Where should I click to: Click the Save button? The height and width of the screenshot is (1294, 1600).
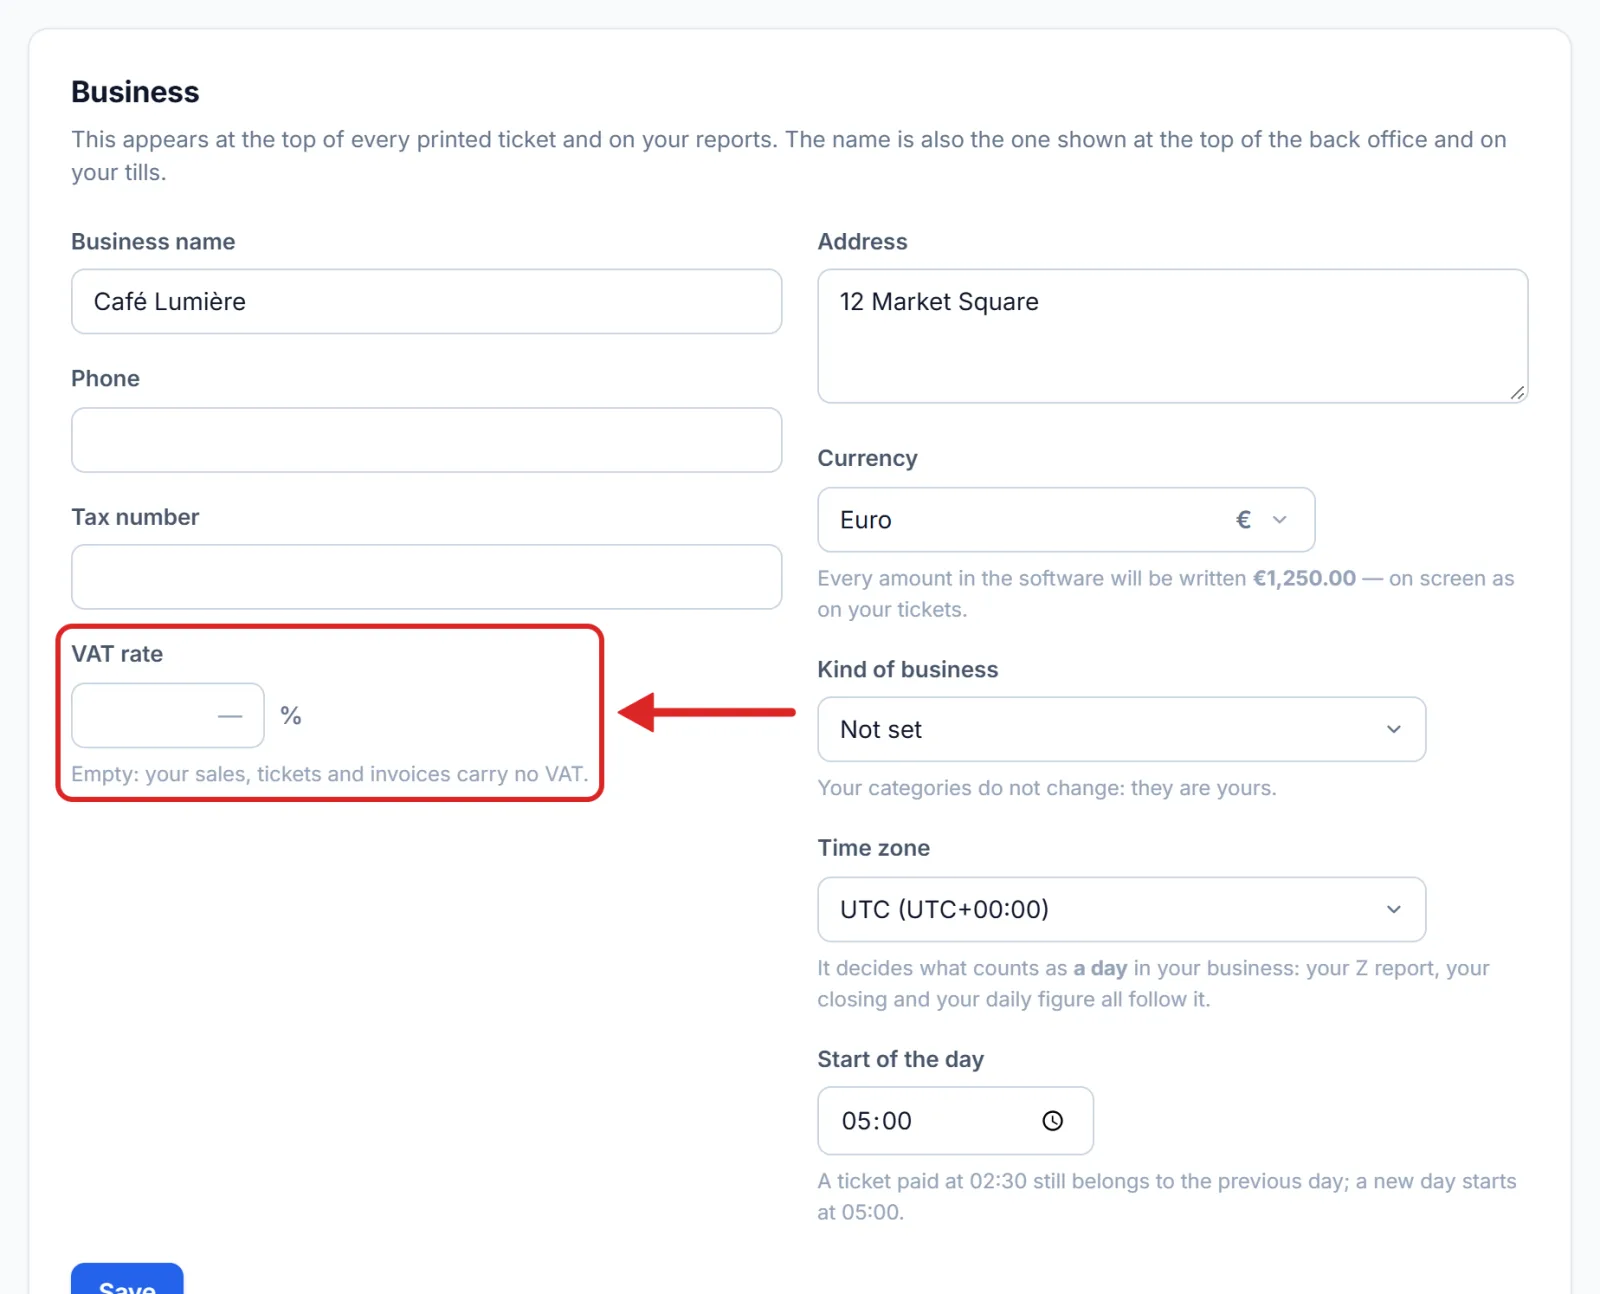click(127, 1280)
